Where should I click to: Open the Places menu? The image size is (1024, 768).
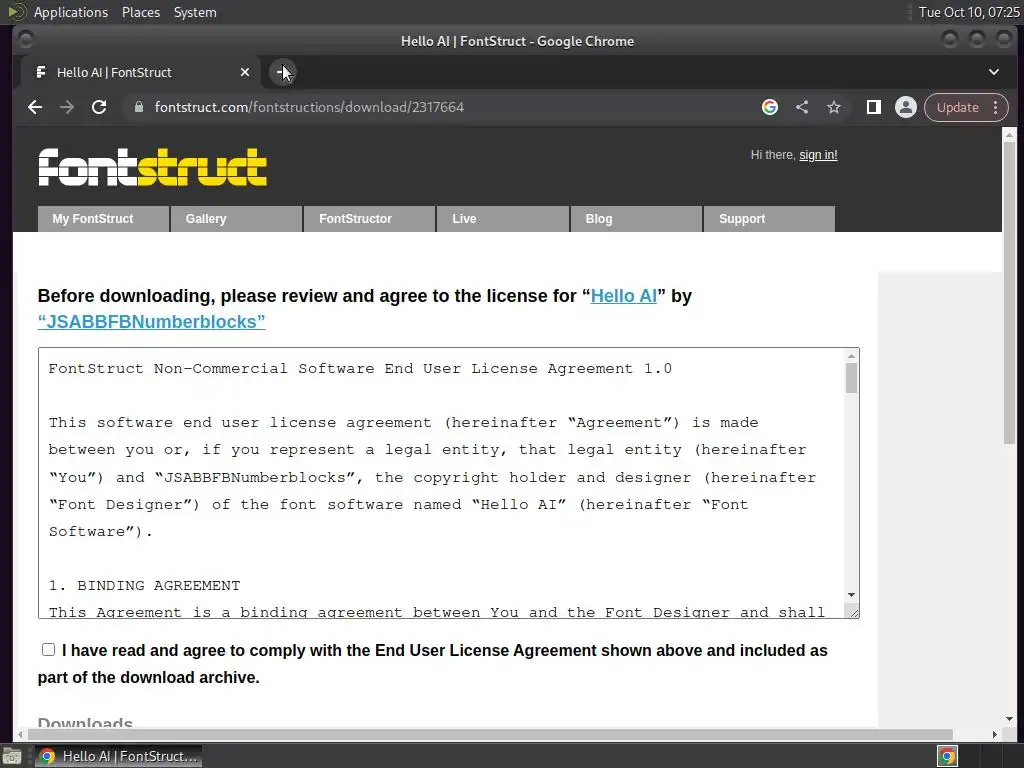[141, 12]
